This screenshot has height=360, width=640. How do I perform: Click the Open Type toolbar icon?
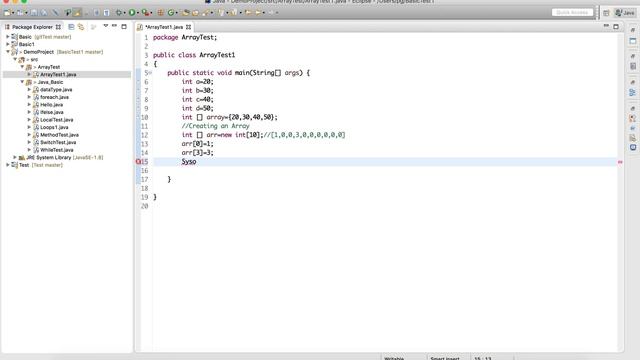pos(186,13)
